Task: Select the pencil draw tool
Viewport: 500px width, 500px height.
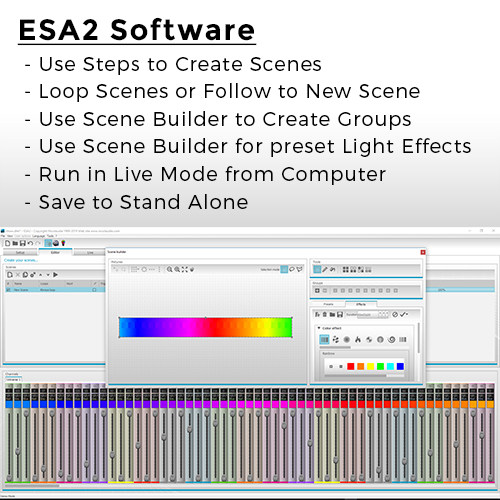Action: 325,269
